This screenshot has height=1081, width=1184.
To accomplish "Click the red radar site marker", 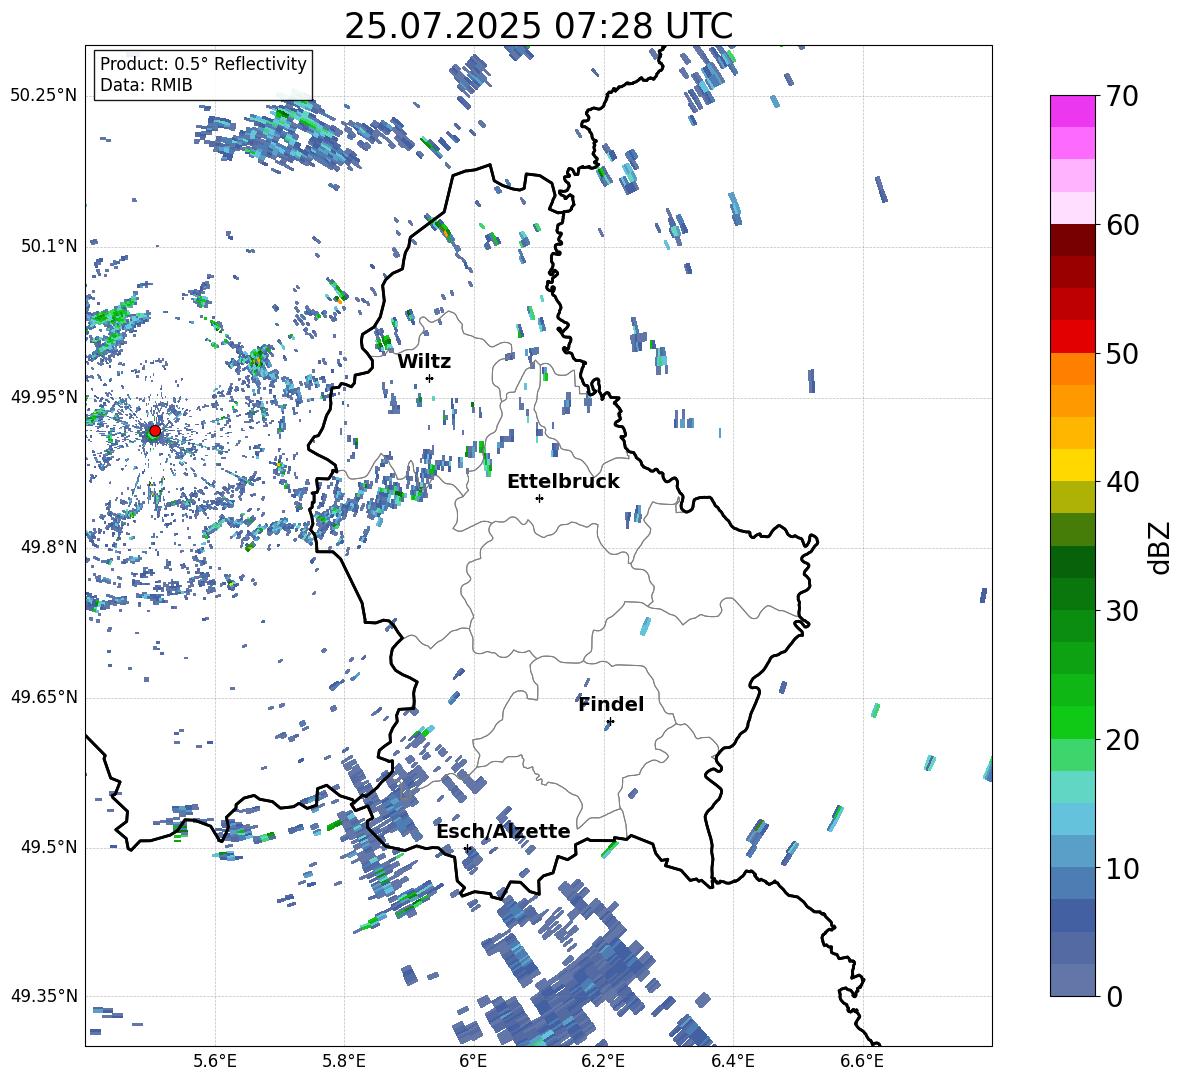I will click(x=155, y=430).
